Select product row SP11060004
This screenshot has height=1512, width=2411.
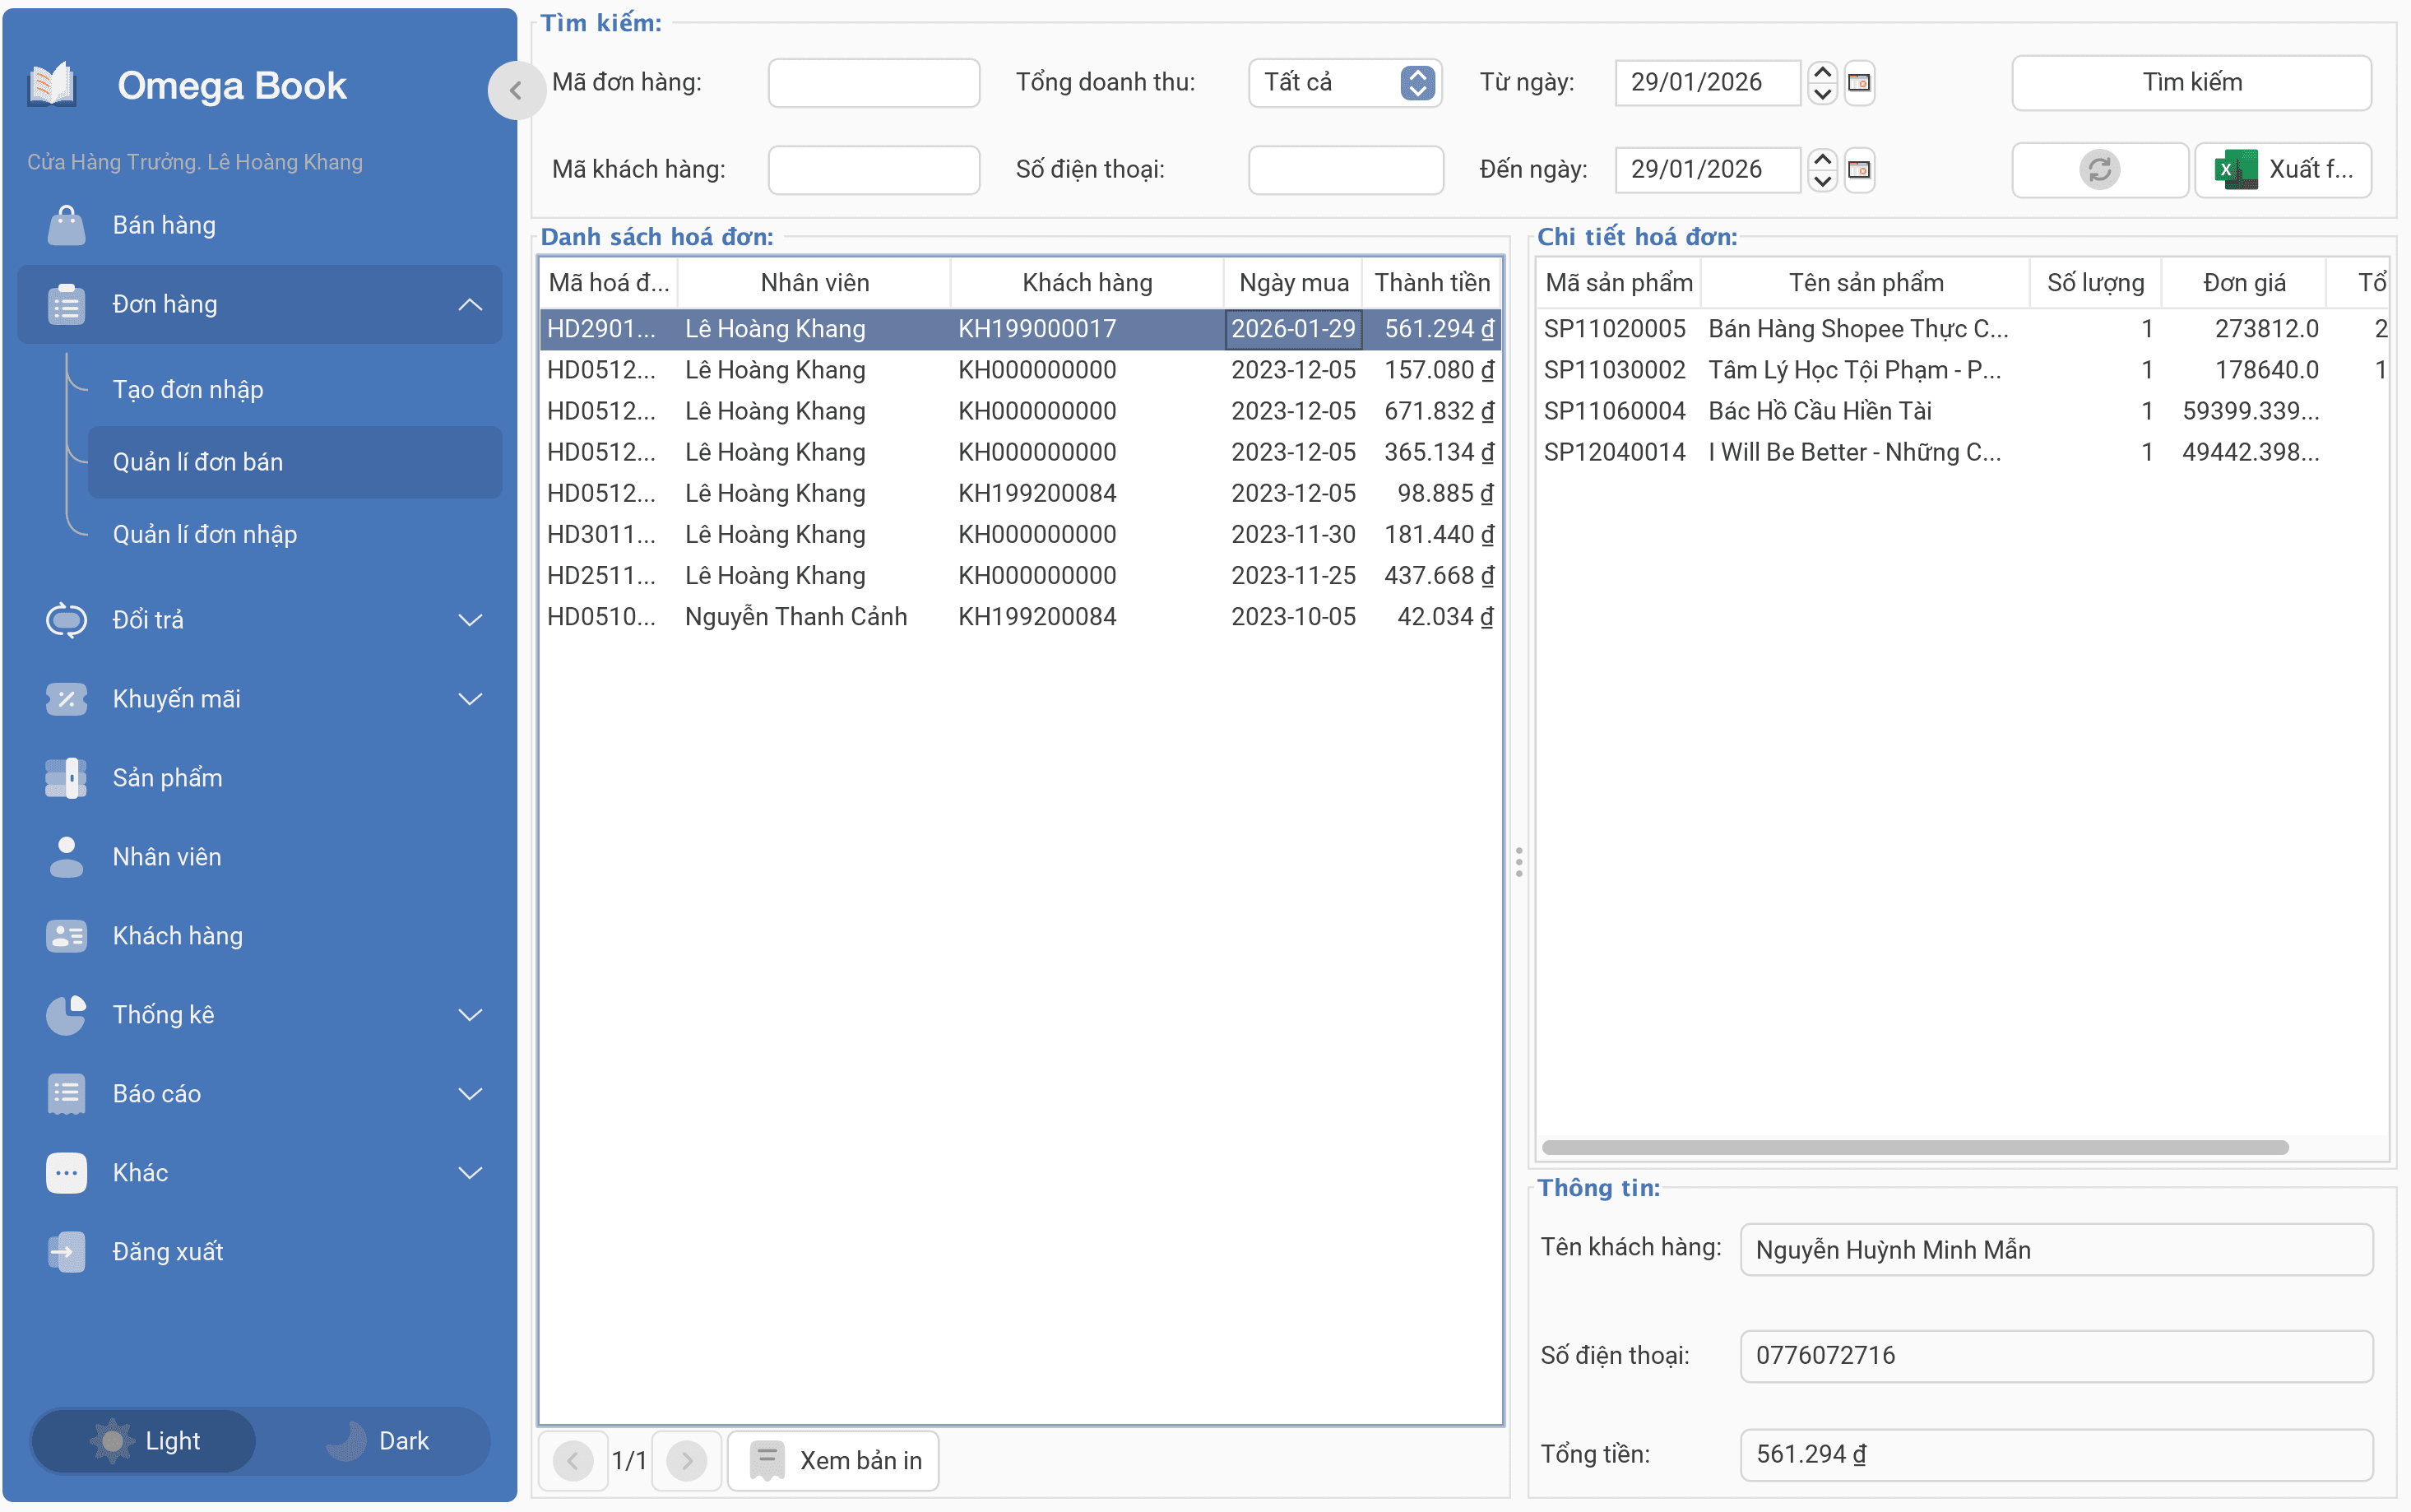[x=1961, y=411]
